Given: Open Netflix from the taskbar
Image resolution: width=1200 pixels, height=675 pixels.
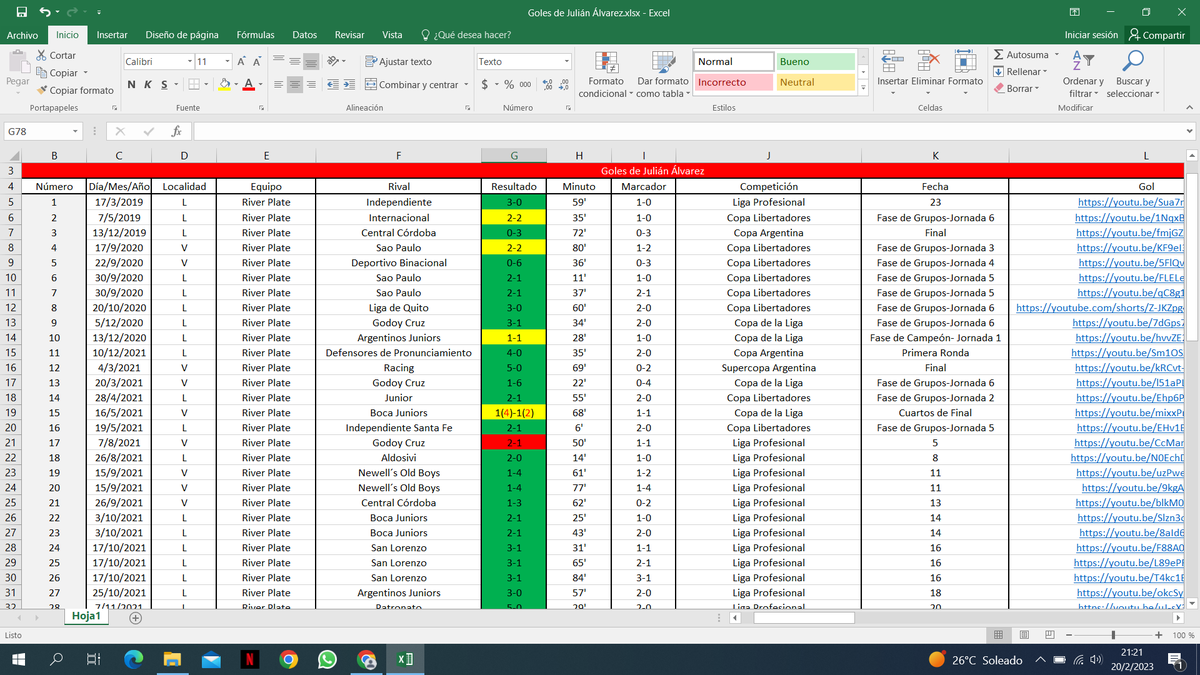Looking at the screenshot, I should click(250, 659).
